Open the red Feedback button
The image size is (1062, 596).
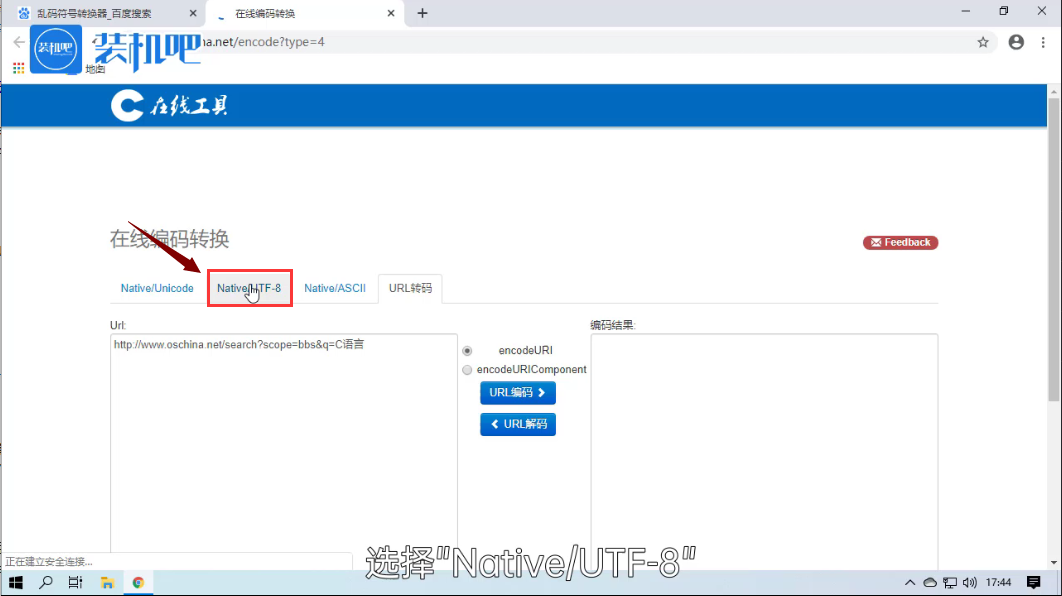coord(900,243)
